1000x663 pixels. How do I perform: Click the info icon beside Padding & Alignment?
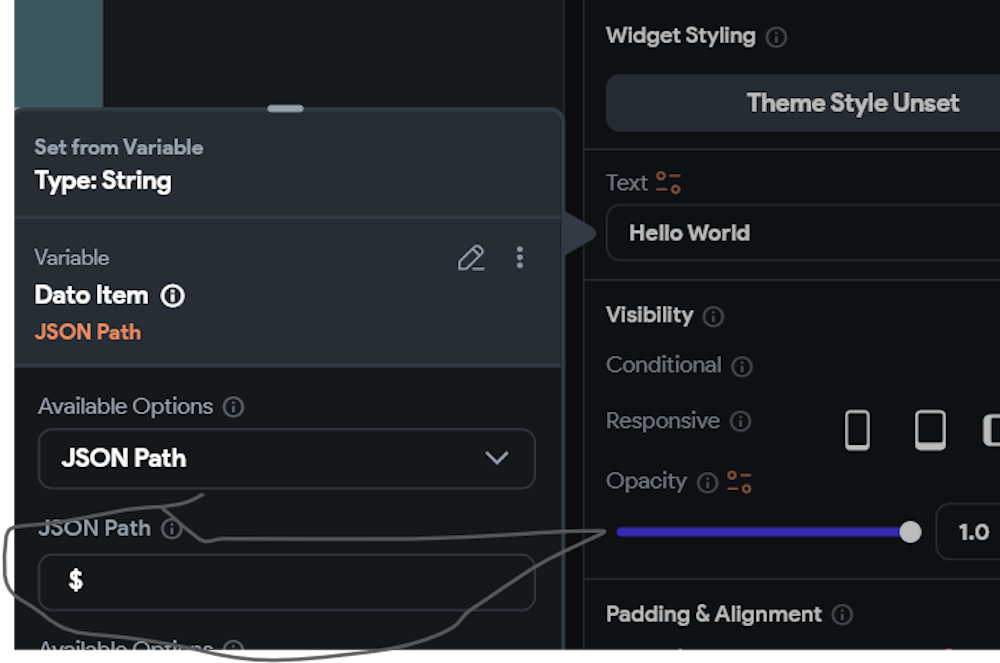click(x=842, y=615)
